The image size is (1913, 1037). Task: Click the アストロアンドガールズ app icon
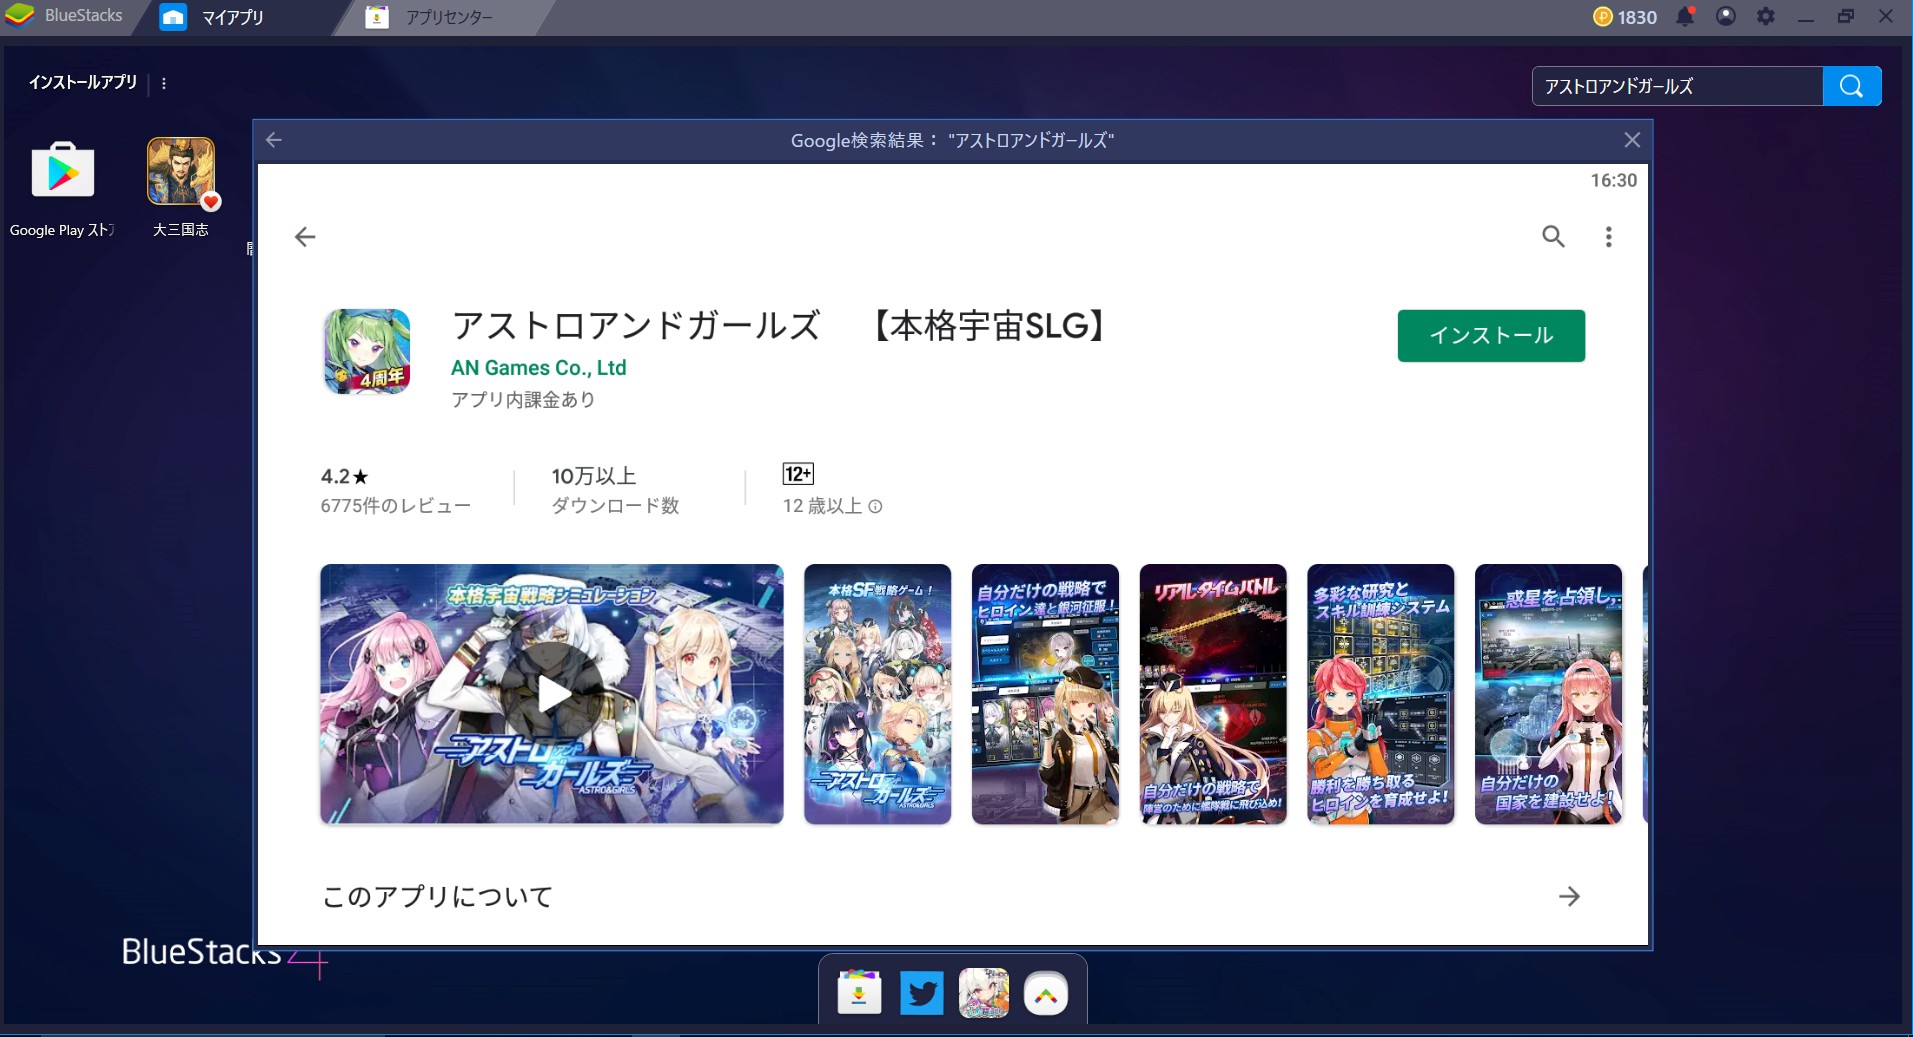click(367, 352)
